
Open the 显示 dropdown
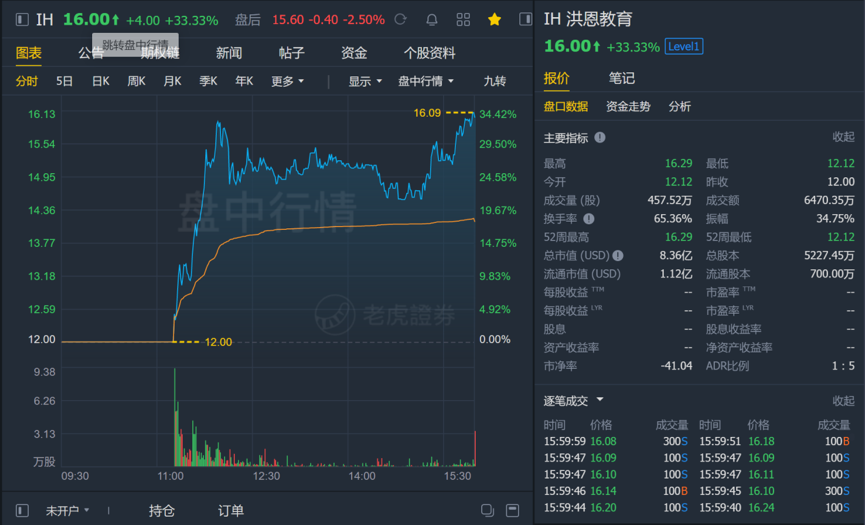(365, 81)
